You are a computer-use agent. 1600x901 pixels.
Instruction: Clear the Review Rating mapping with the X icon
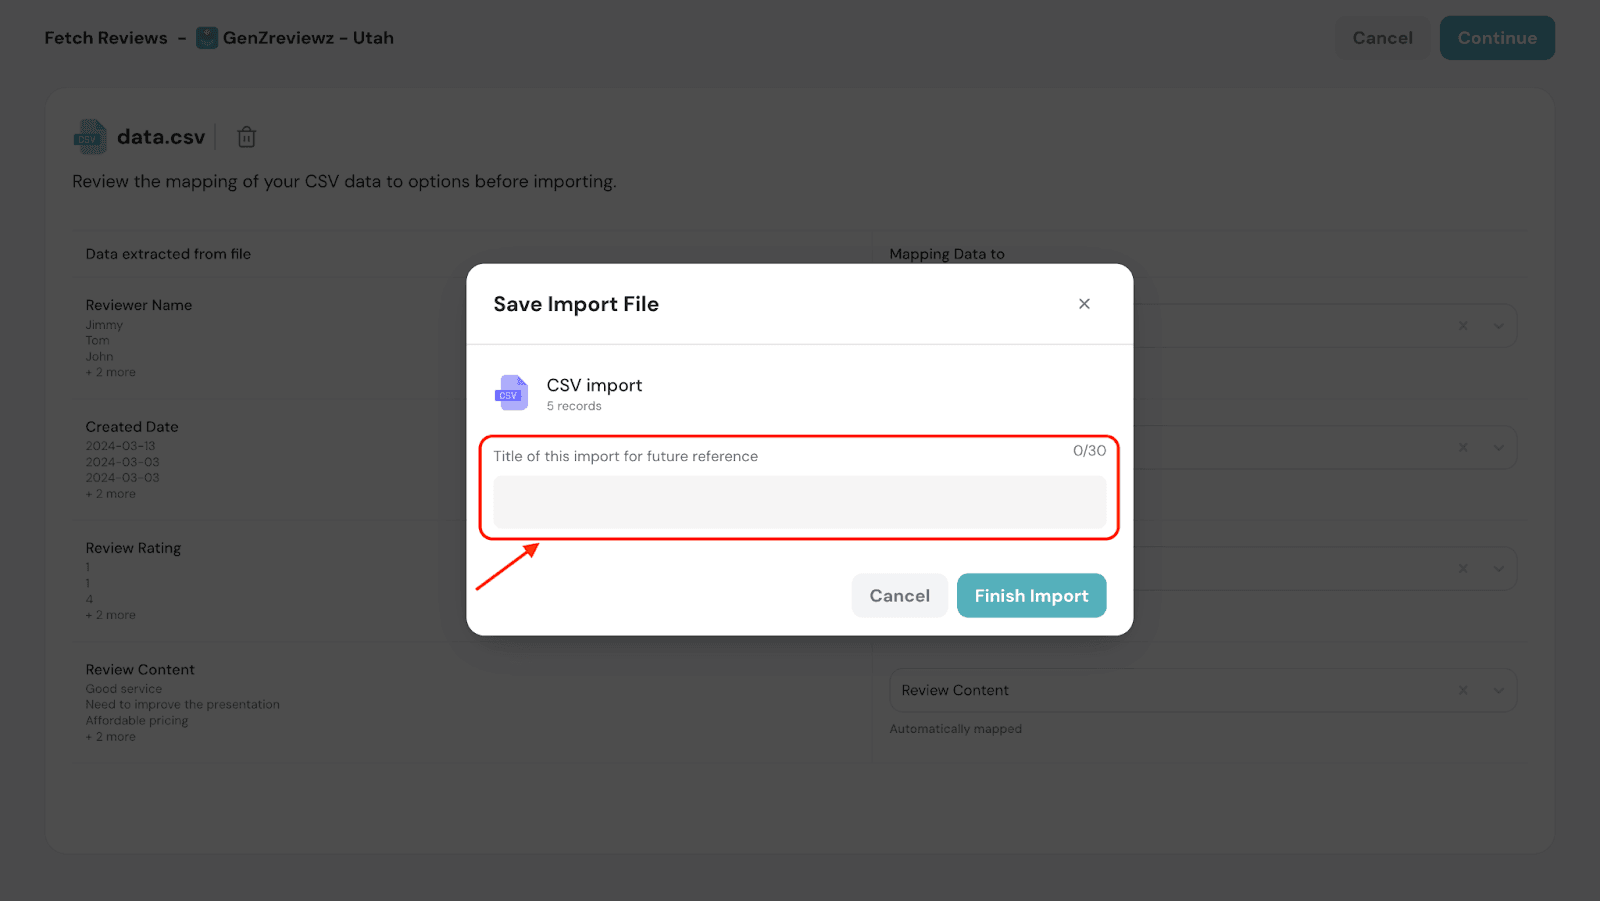1463,569
